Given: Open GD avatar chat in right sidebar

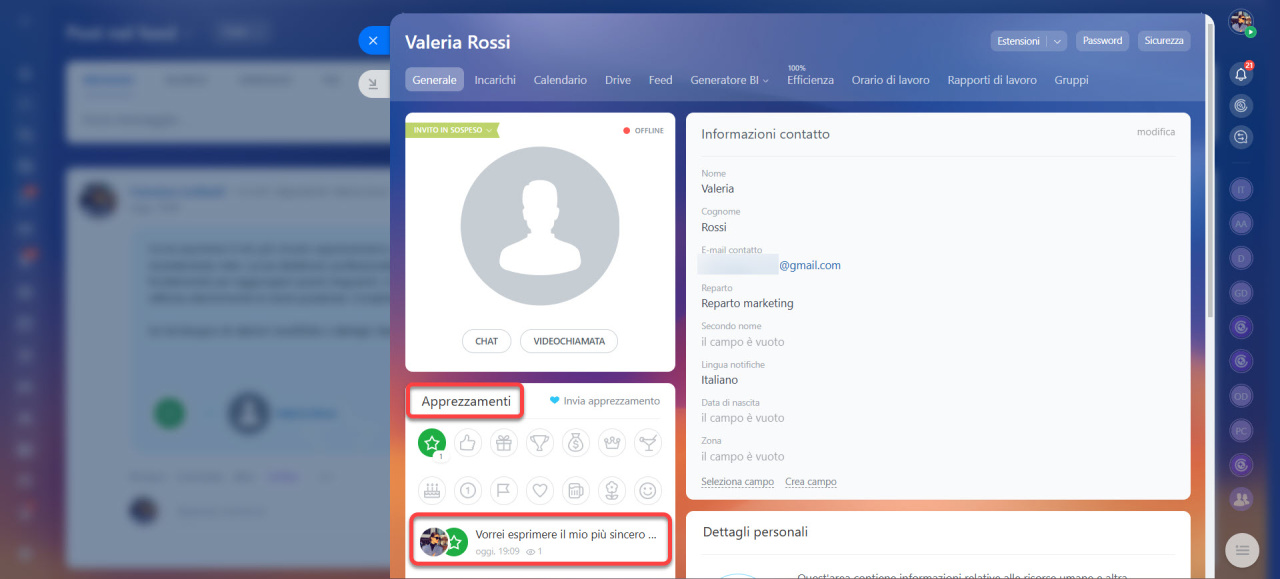Looking at the screenshot, I should [1242, 293].
